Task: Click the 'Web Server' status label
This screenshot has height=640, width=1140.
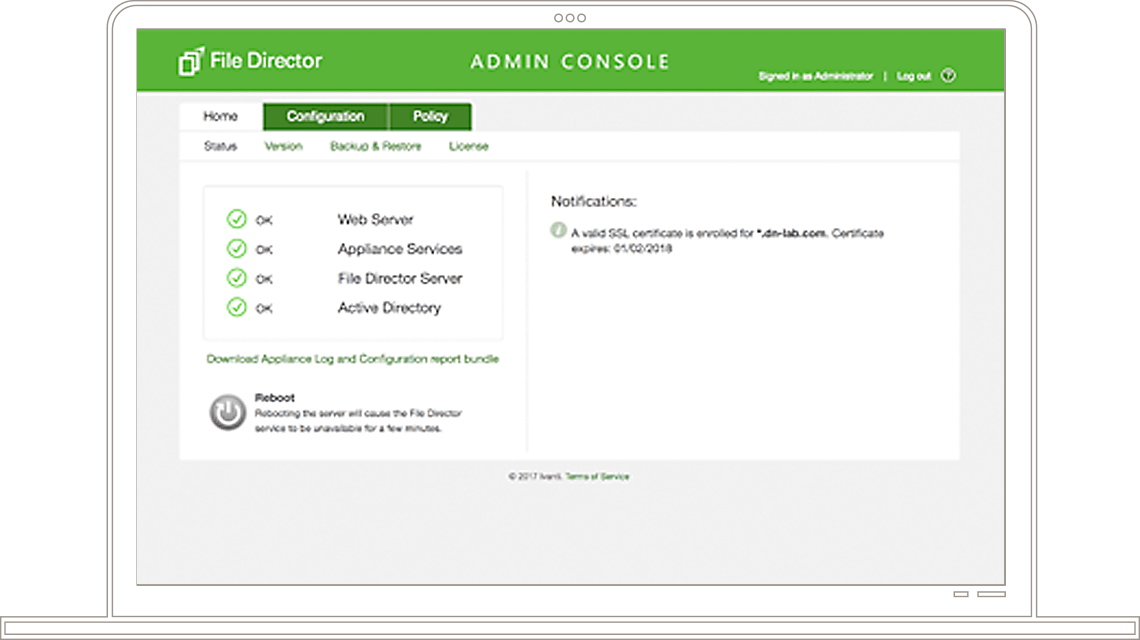Action: (x=375, y=220)
